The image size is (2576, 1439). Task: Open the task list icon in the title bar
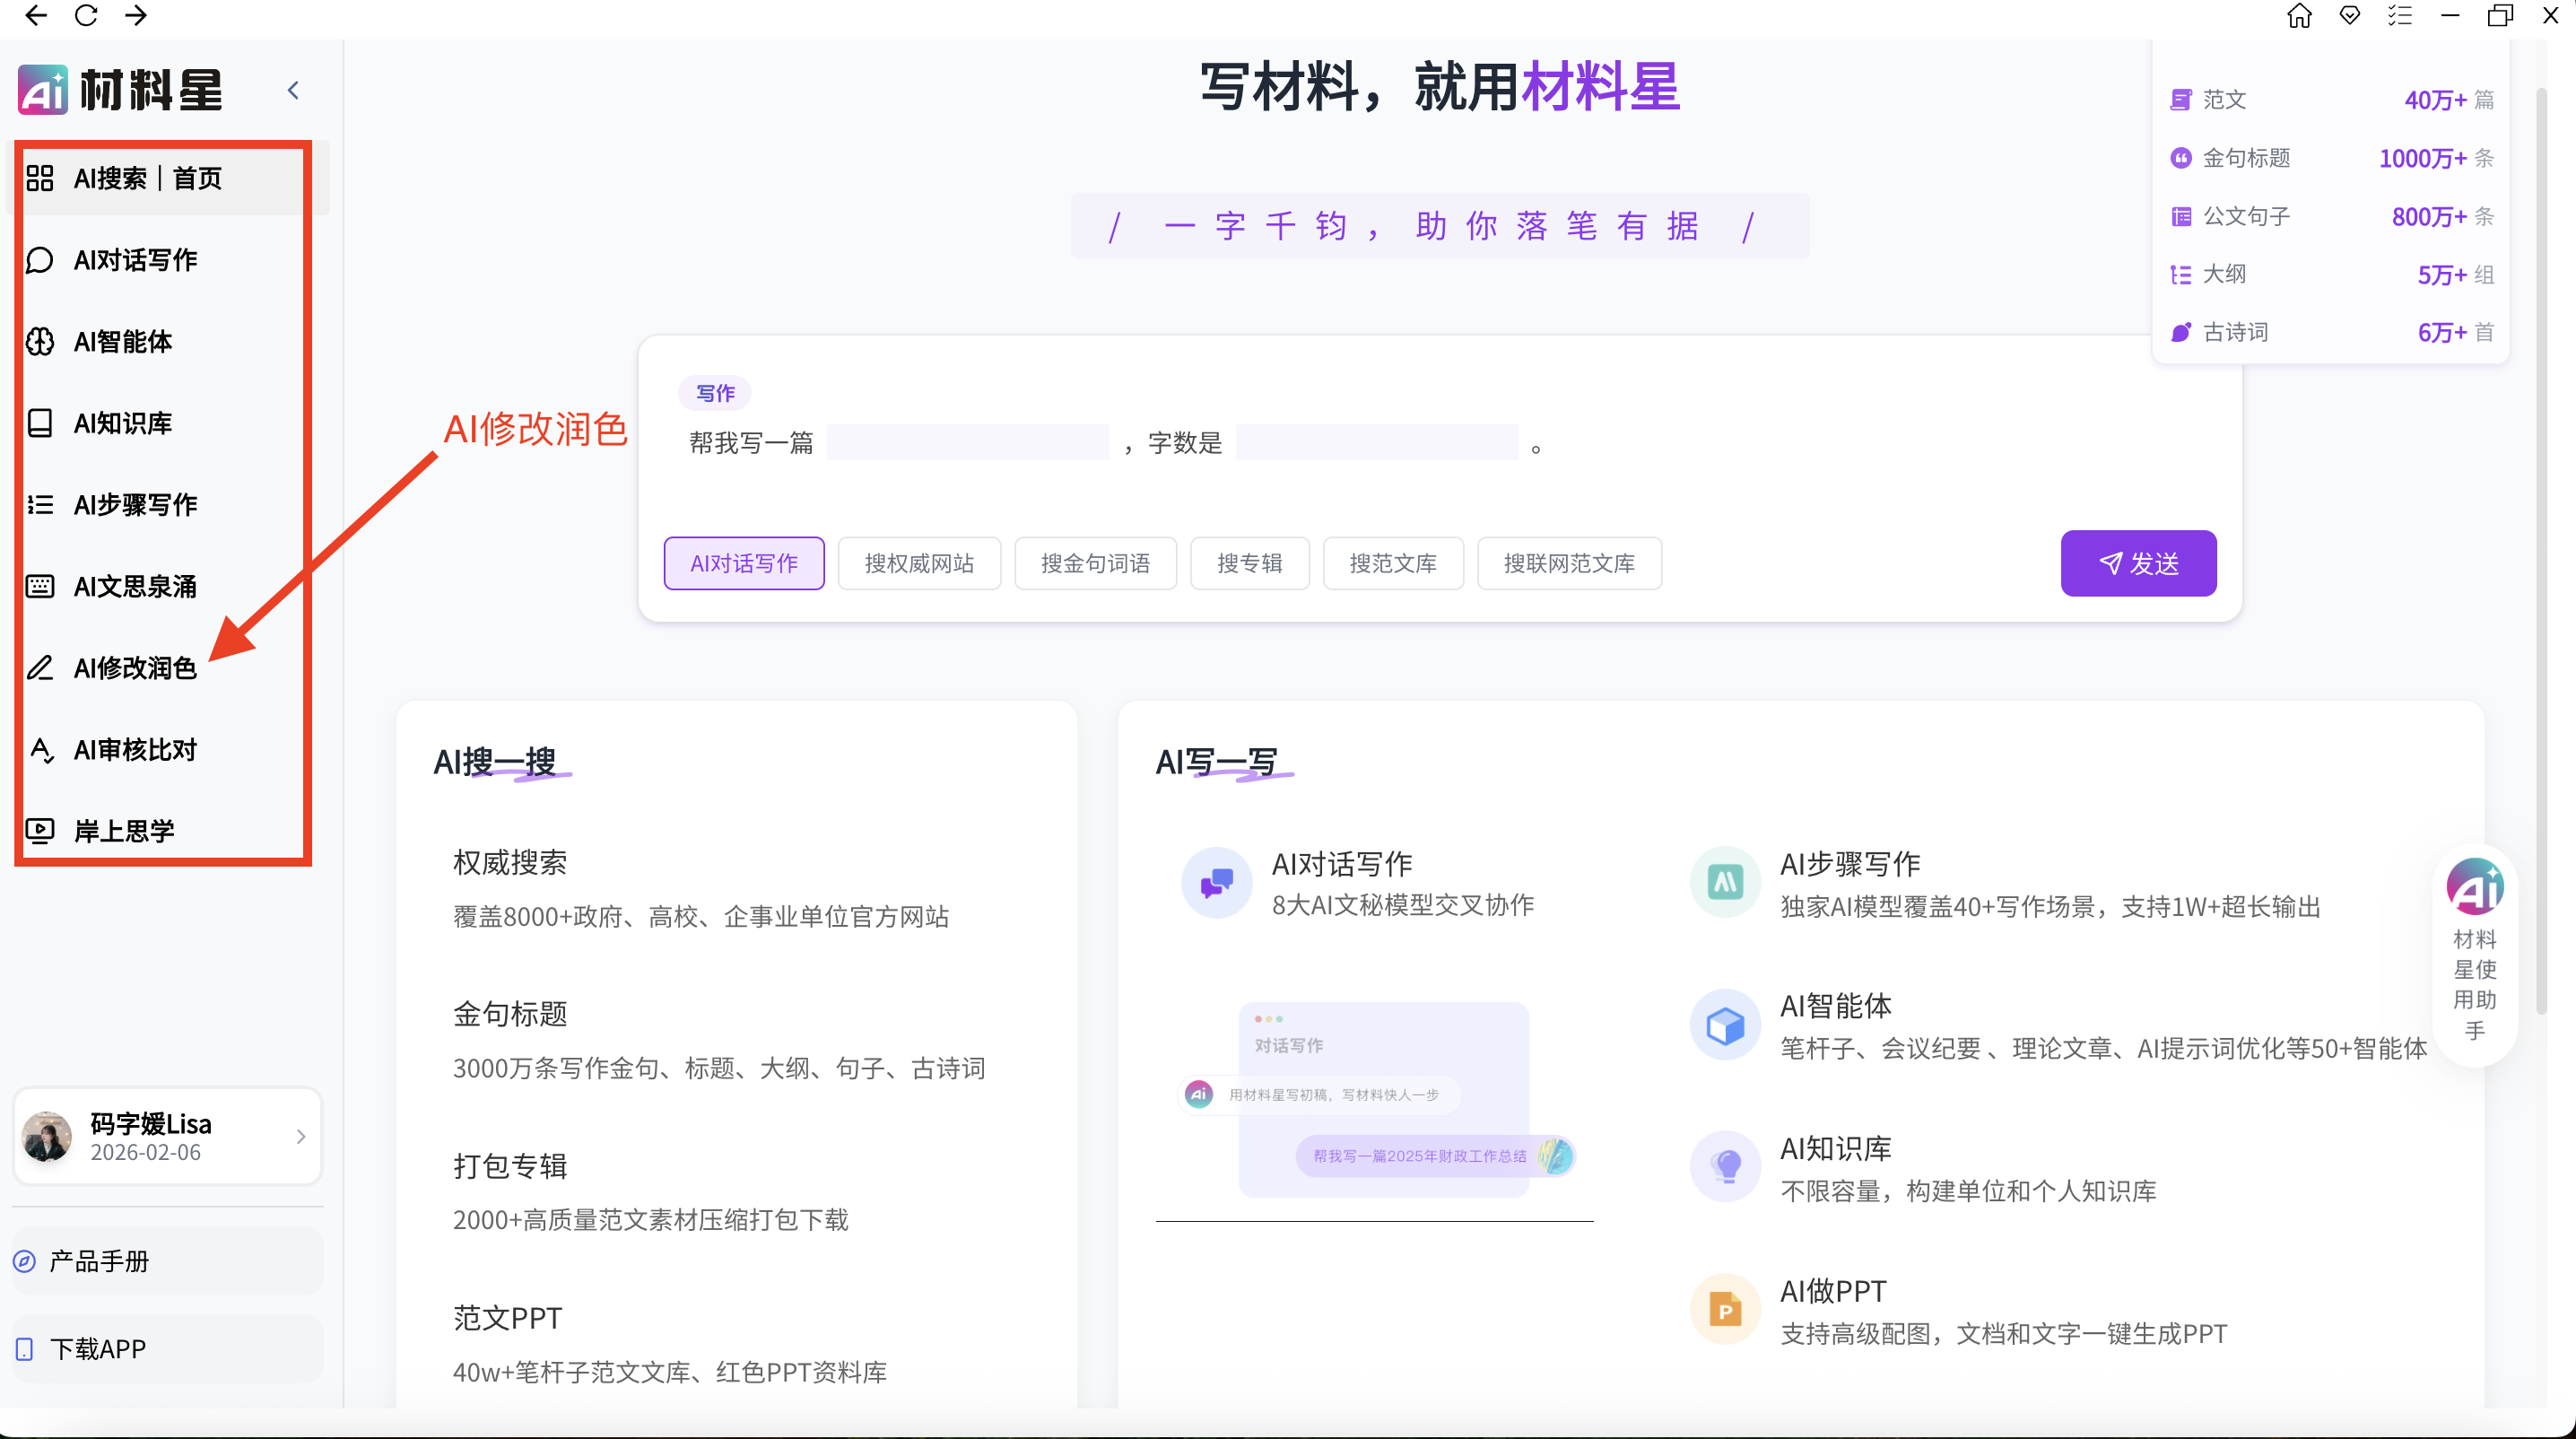coord(2400,15)
